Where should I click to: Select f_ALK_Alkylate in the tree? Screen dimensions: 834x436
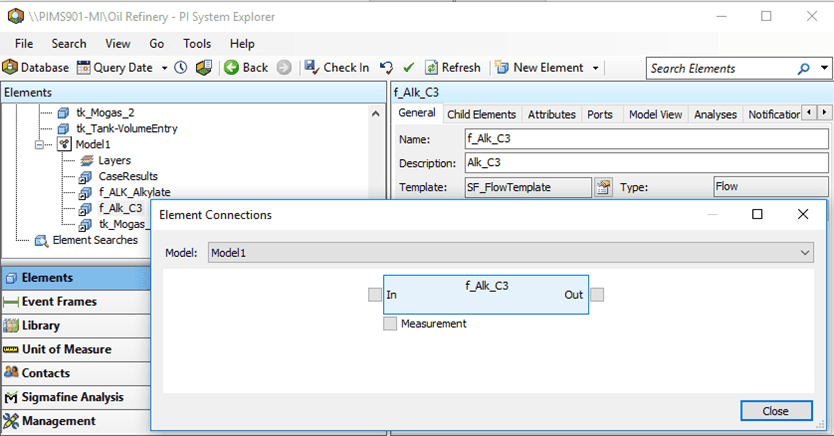pos(135,192)
